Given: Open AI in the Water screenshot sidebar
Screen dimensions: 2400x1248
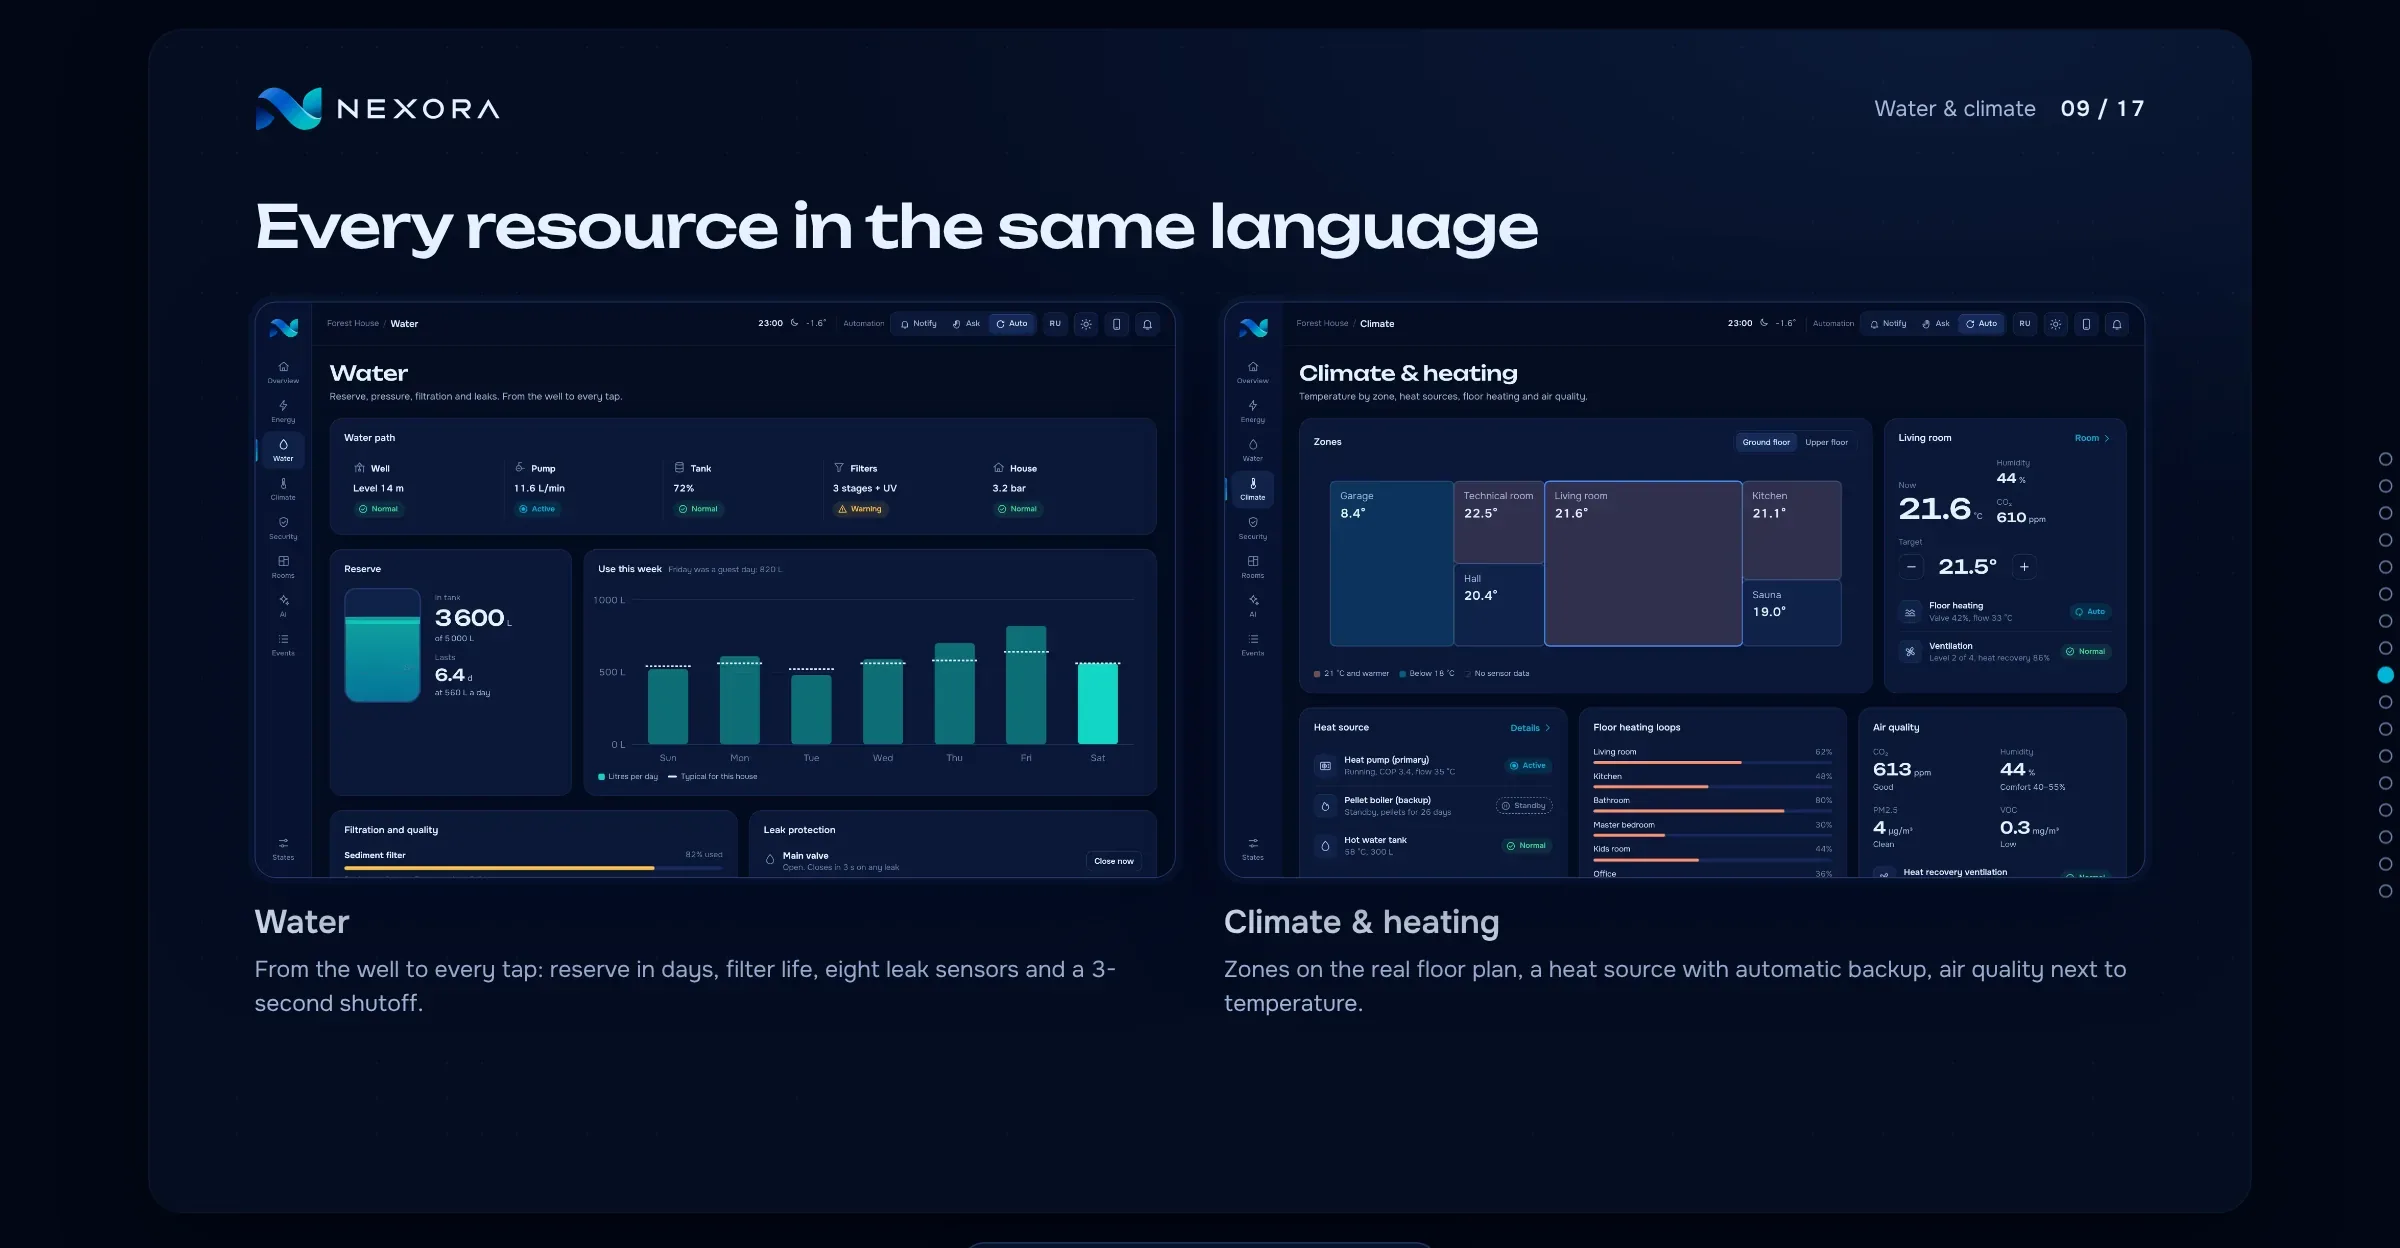Looking at the screenshot, I should tap(283, 606).
